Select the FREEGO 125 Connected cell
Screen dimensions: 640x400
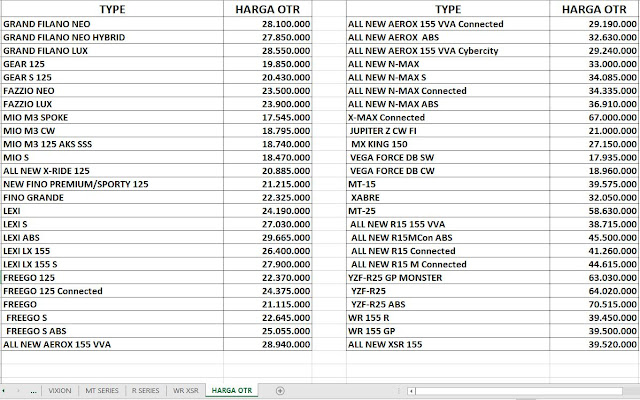[112, 291]
